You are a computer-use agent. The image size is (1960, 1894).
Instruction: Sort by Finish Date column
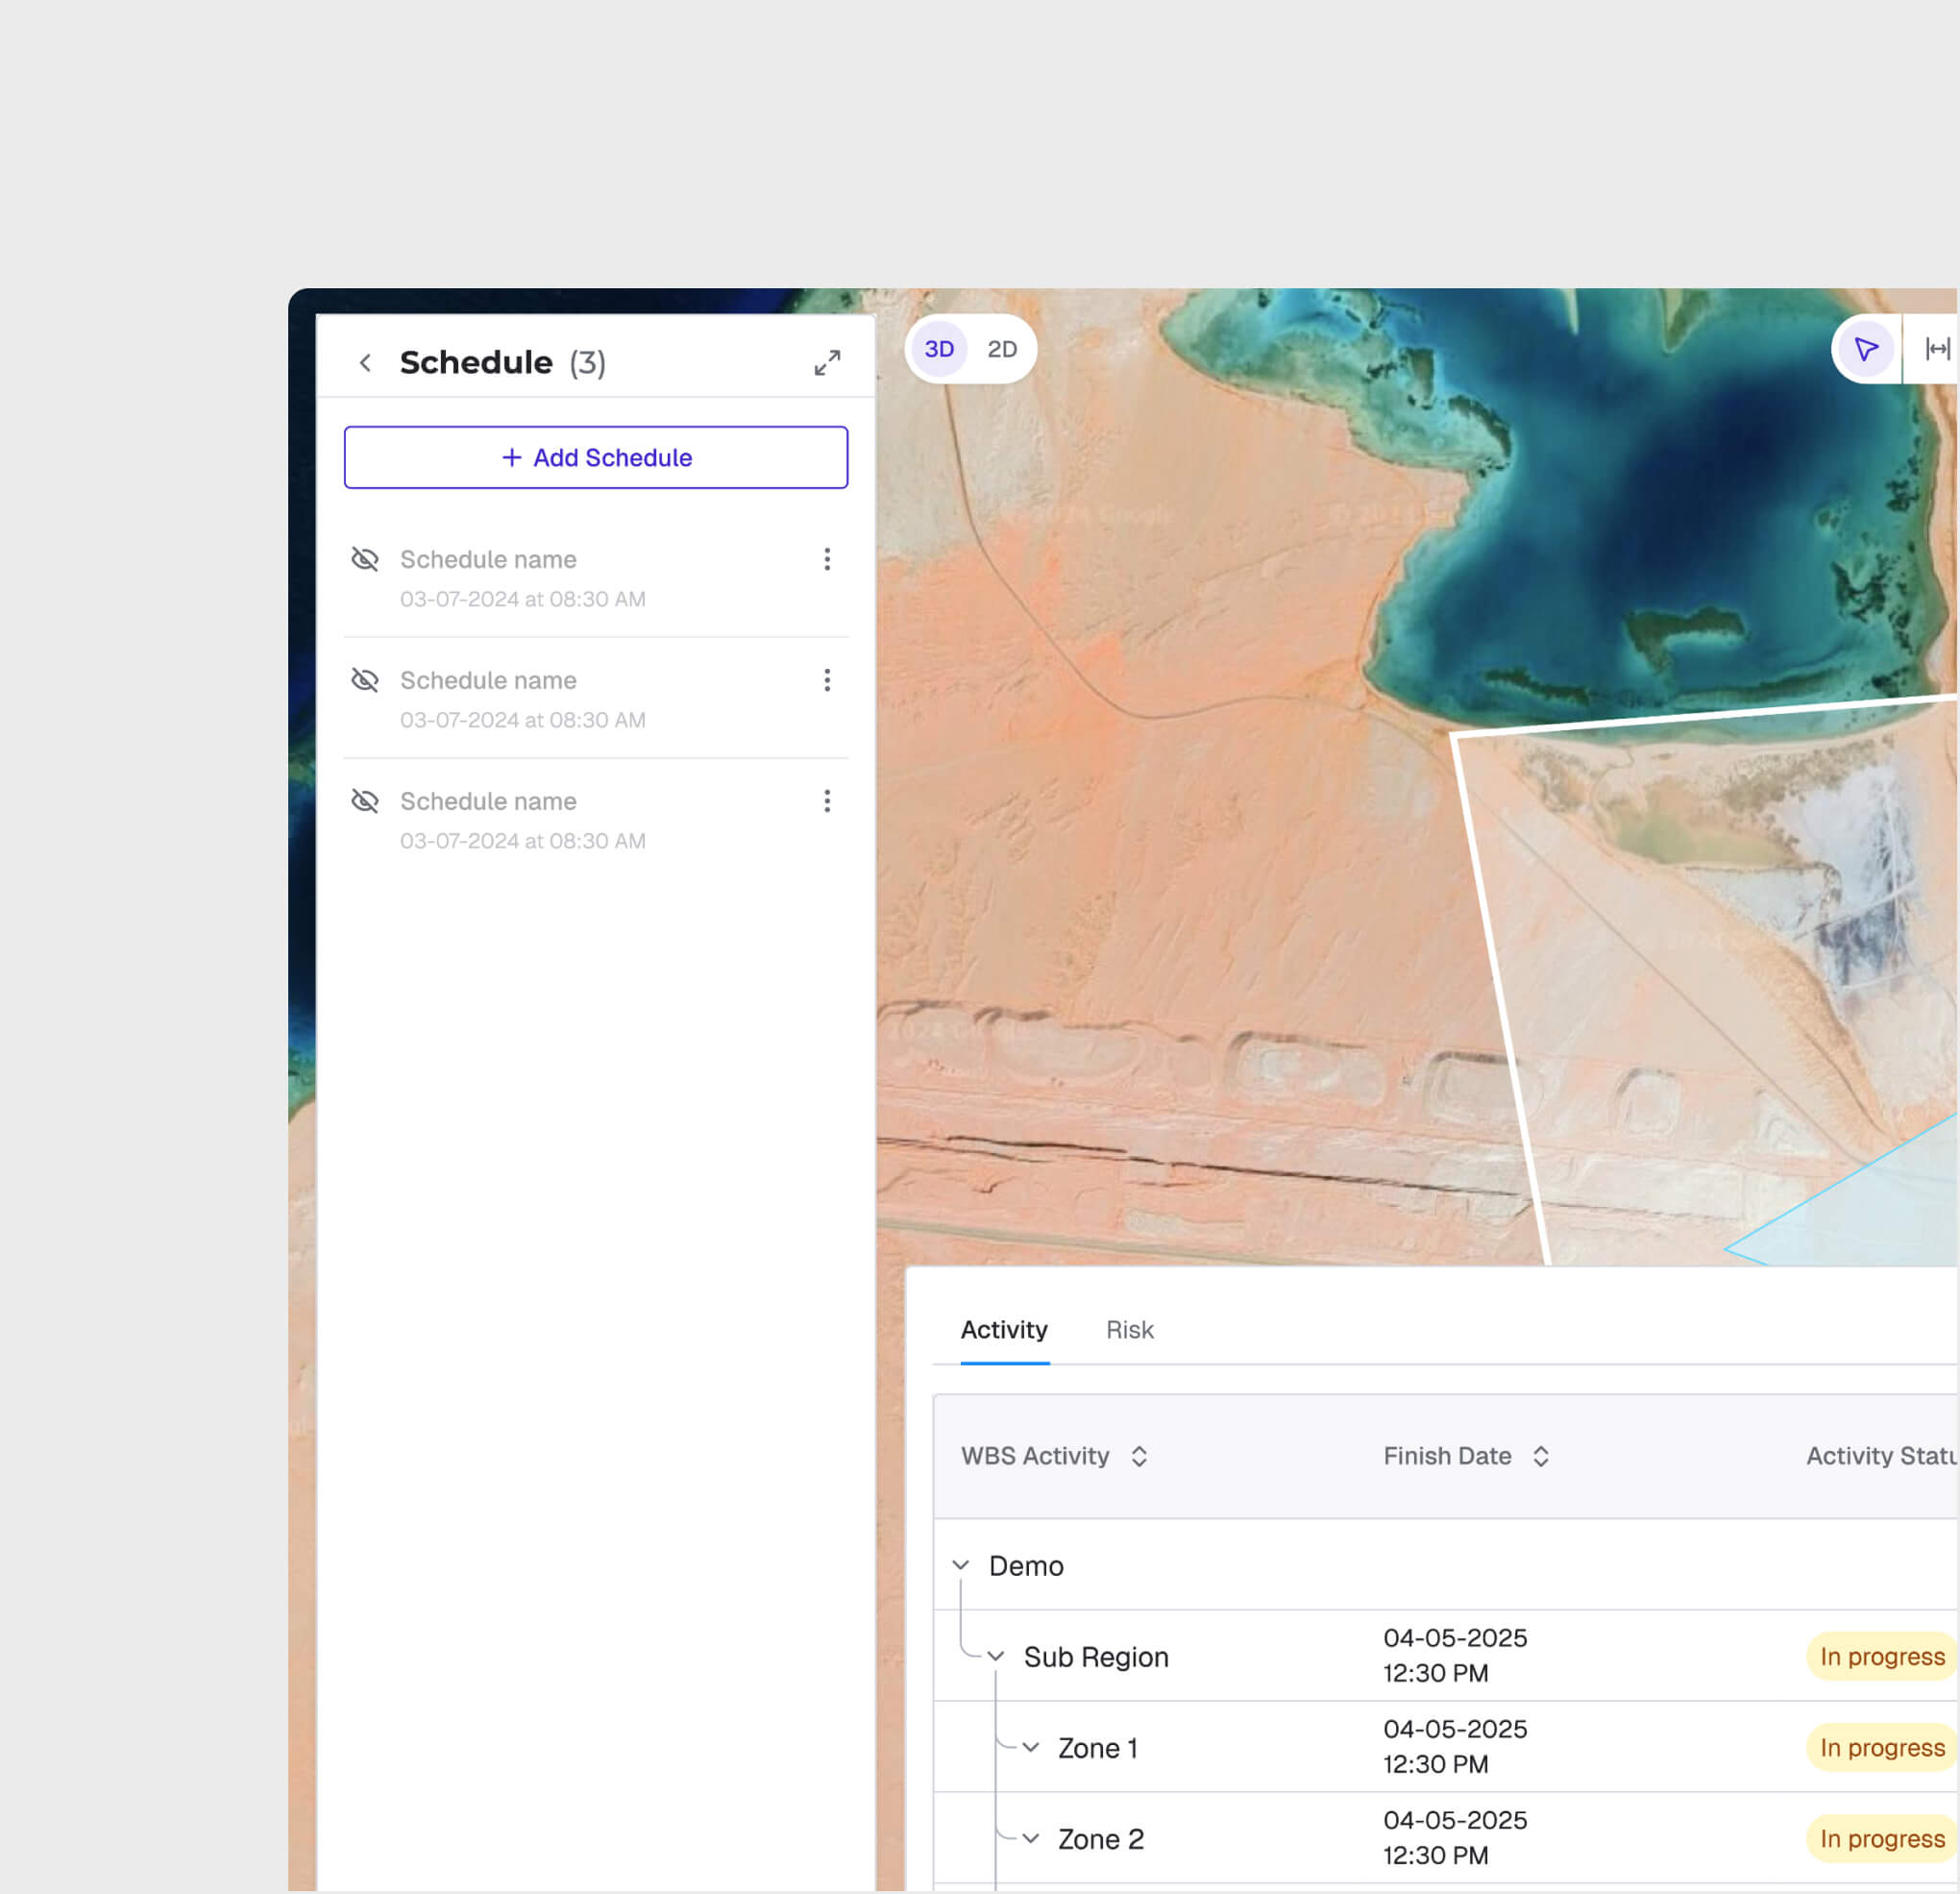pyautogui.click(x=1541, y=1456)
